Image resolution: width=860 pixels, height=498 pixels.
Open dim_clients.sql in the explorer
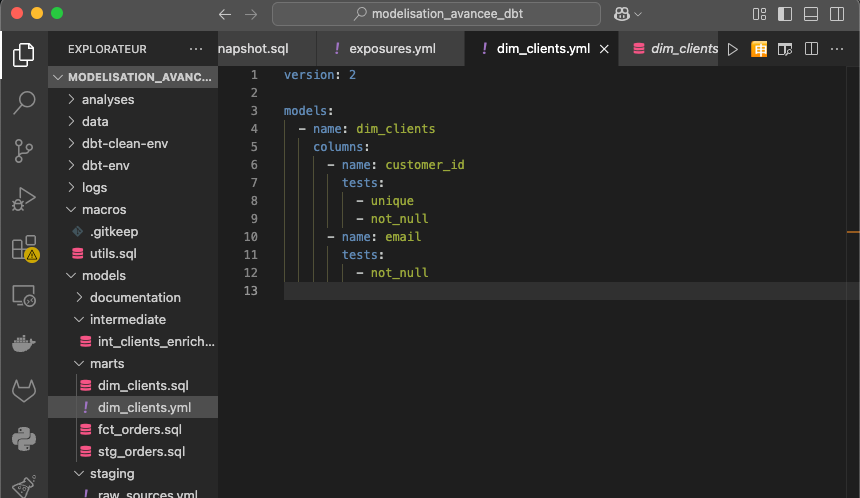tap(133, 386)
